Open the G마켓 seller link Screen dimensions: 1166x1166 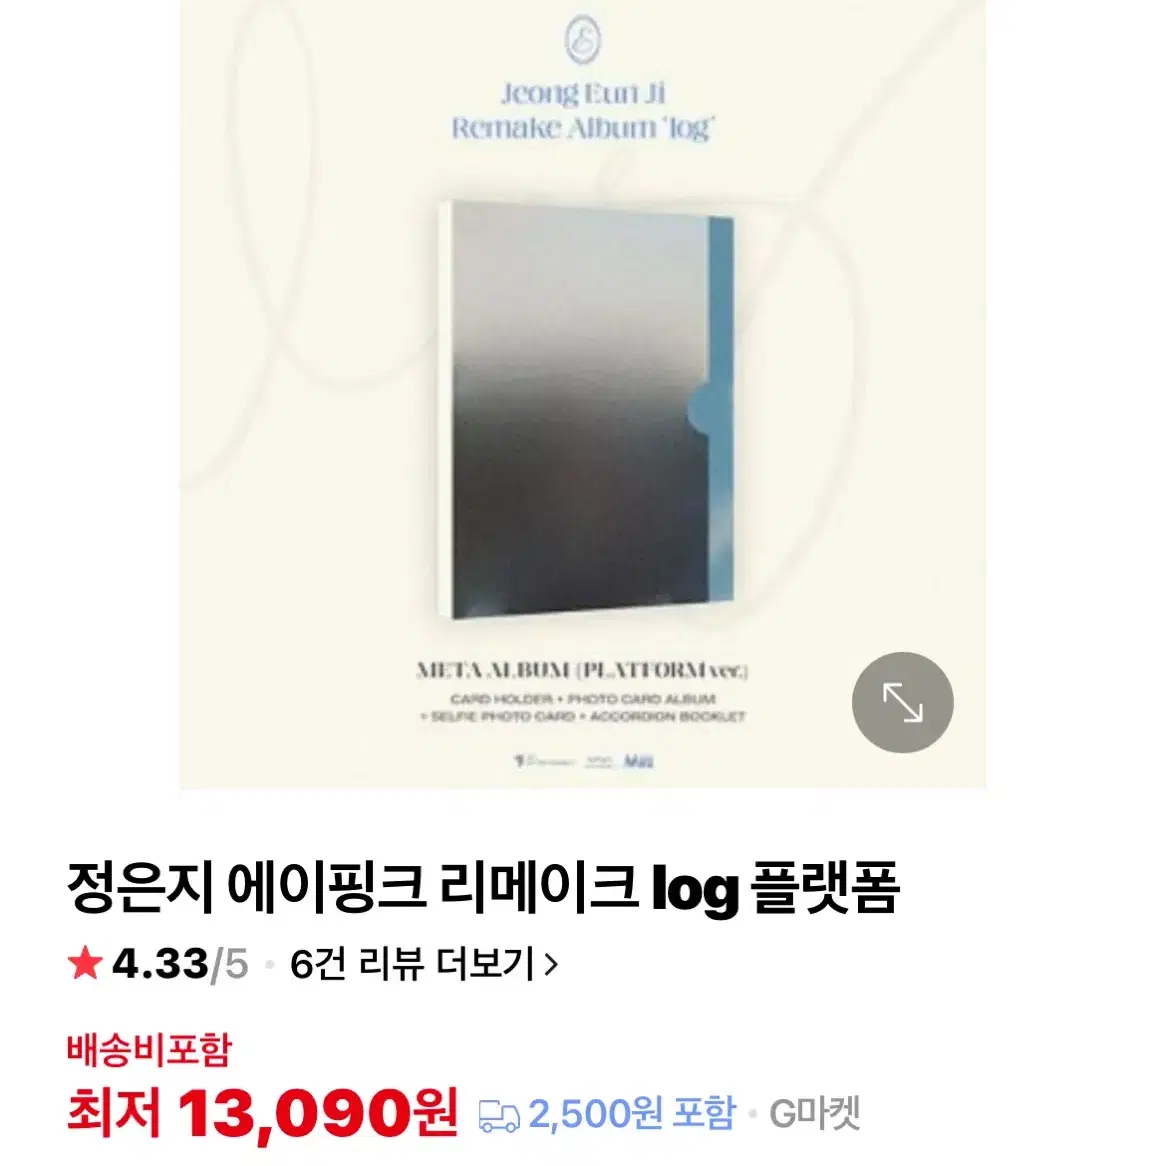[x=814, y=1113]
